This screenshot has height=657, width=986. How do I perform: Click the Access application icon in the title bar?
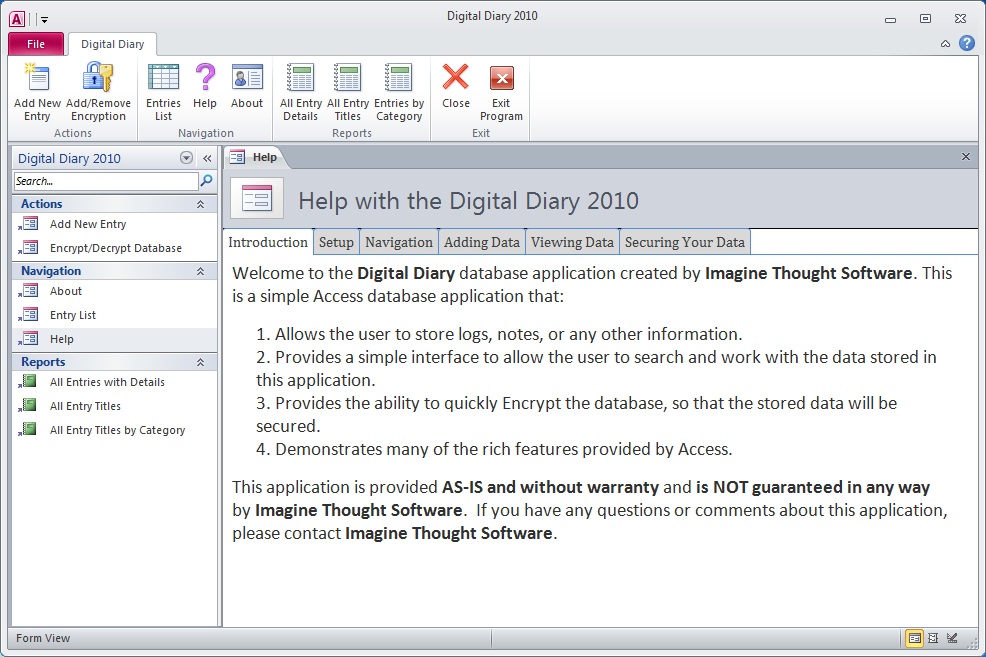(x=17, y=19)
